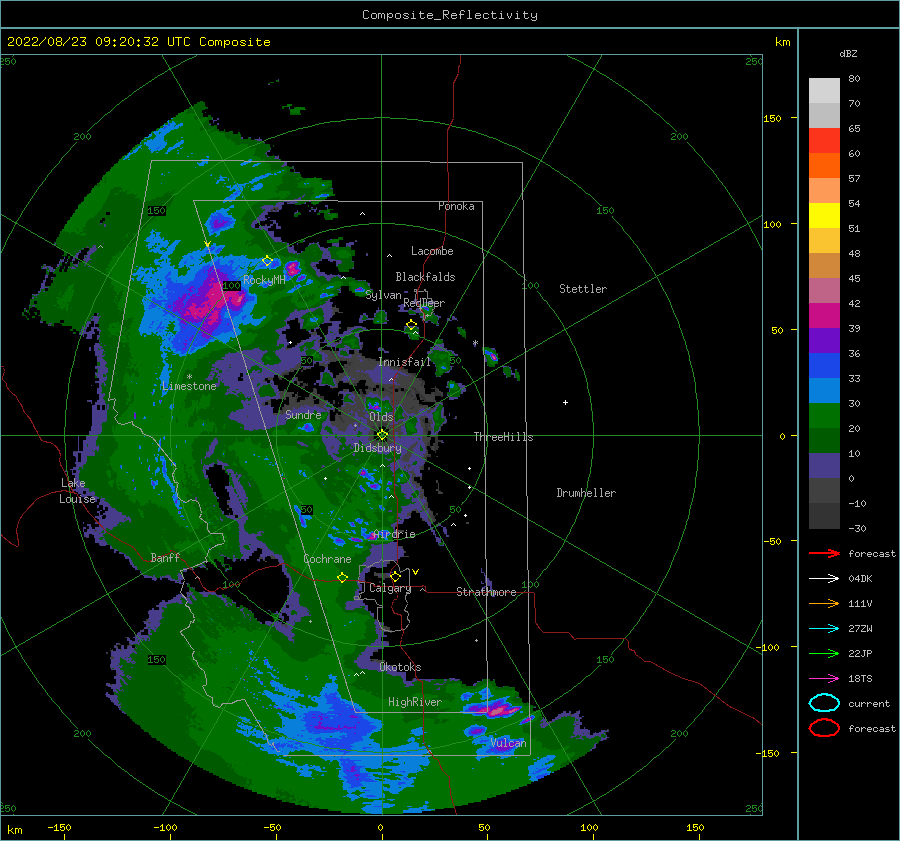Click the Airdrie city label
Screen dimensions: 900x841
point(394,534)
